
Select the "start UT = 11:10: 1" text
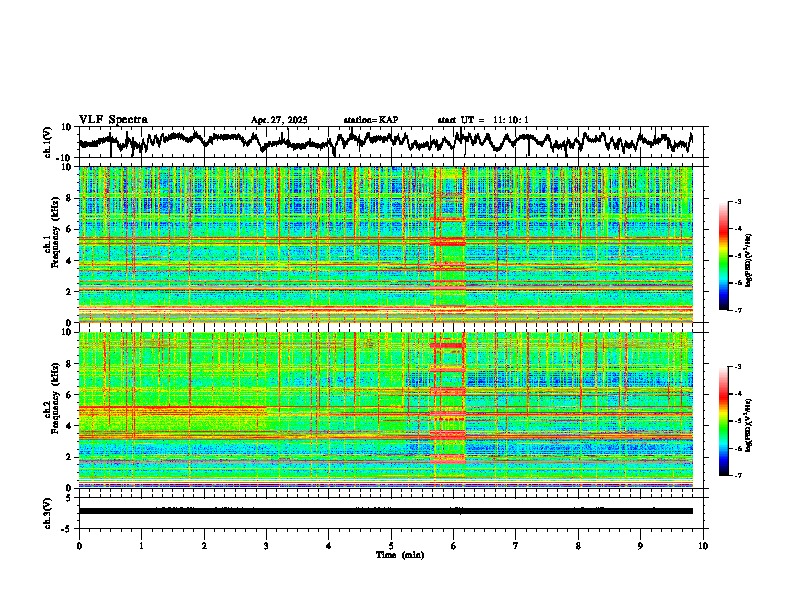click(483, 120)
